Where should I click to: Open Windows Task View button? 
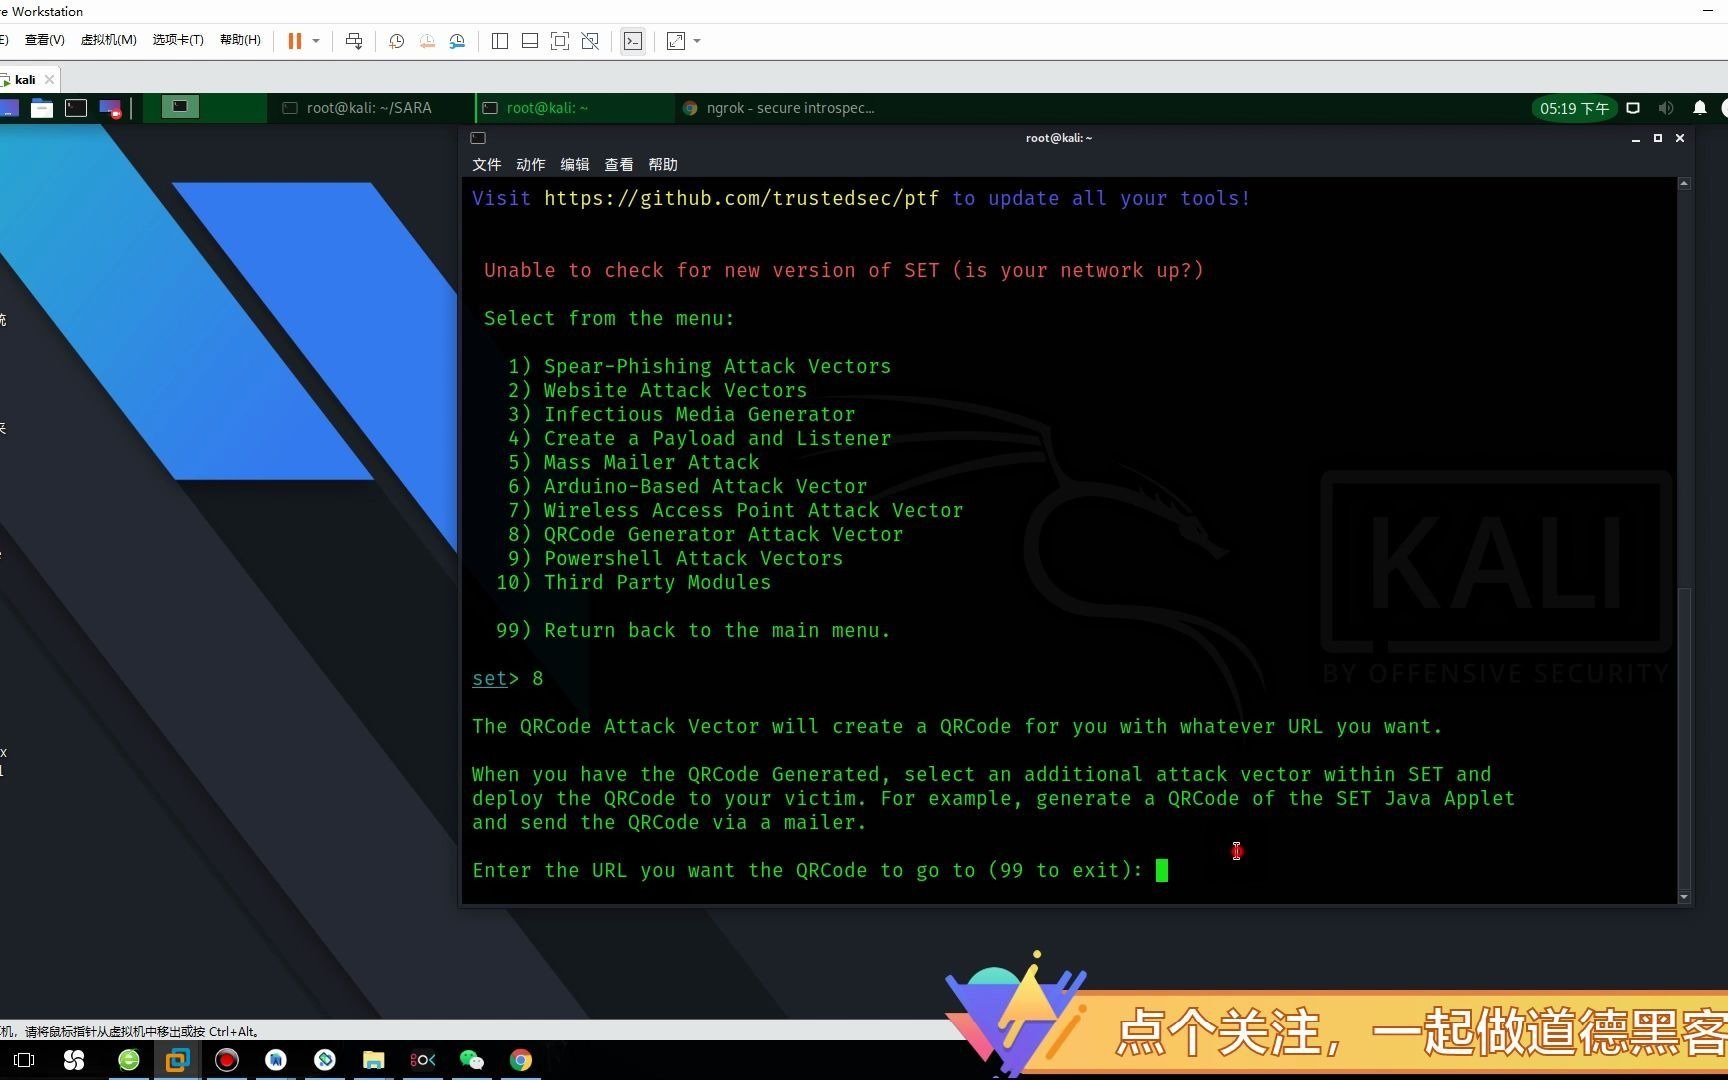click(x=24, y=1060)
